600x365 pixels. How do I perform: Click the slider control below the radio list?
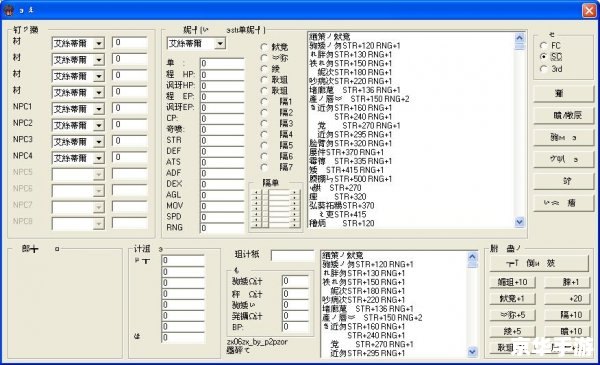pos(276,209)
